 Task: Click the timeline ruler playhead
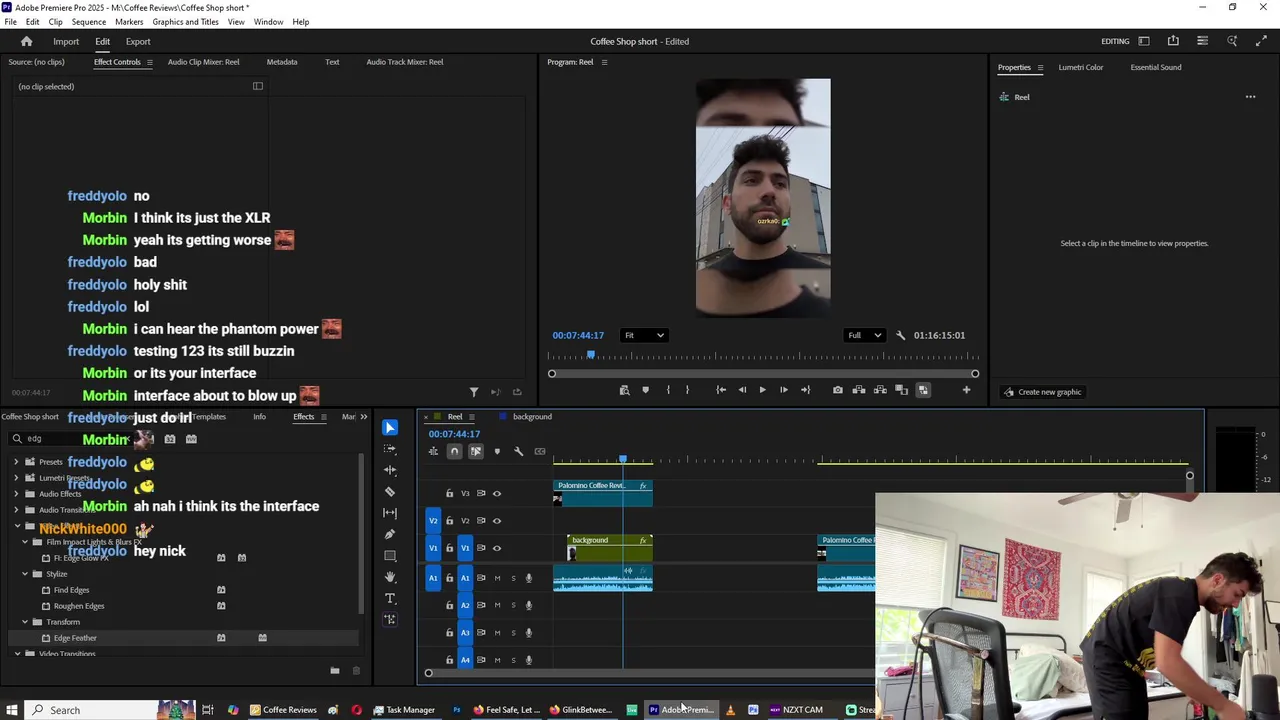pos(622,459)
